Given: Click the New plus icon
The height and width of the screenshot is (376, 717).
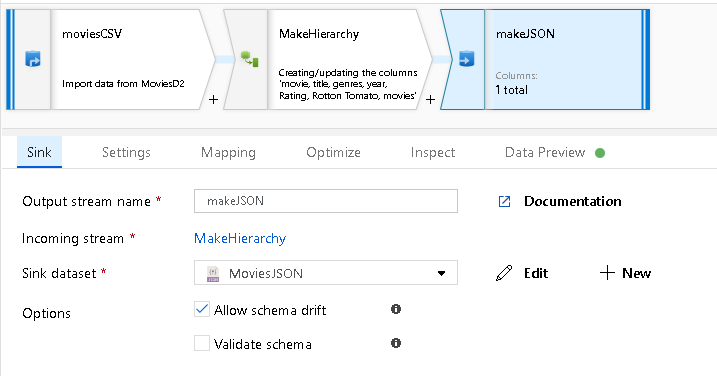Looking at the screenshot, I should click(x=607, y=273).
